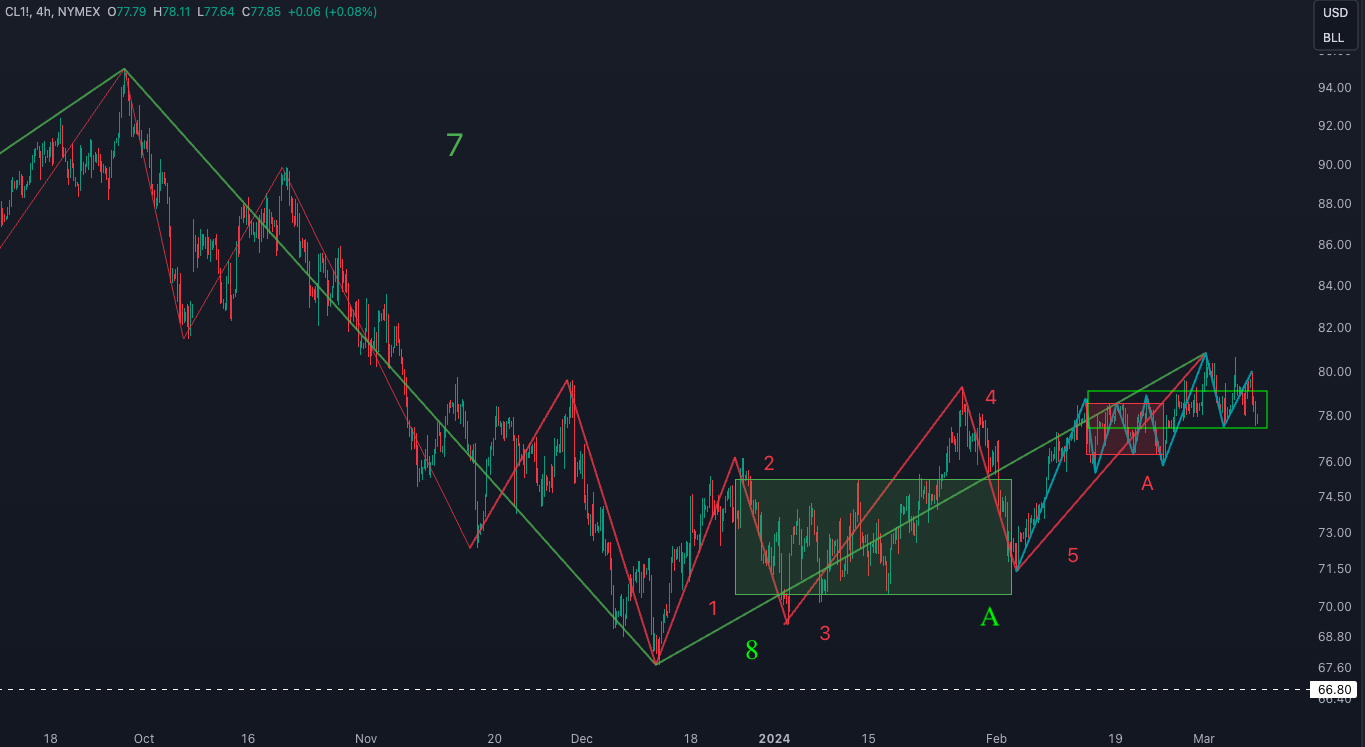The width and height of the screenshot is (1365, 747).
Task: Click the 2024 label on time axis
Action: coord(774,739)
